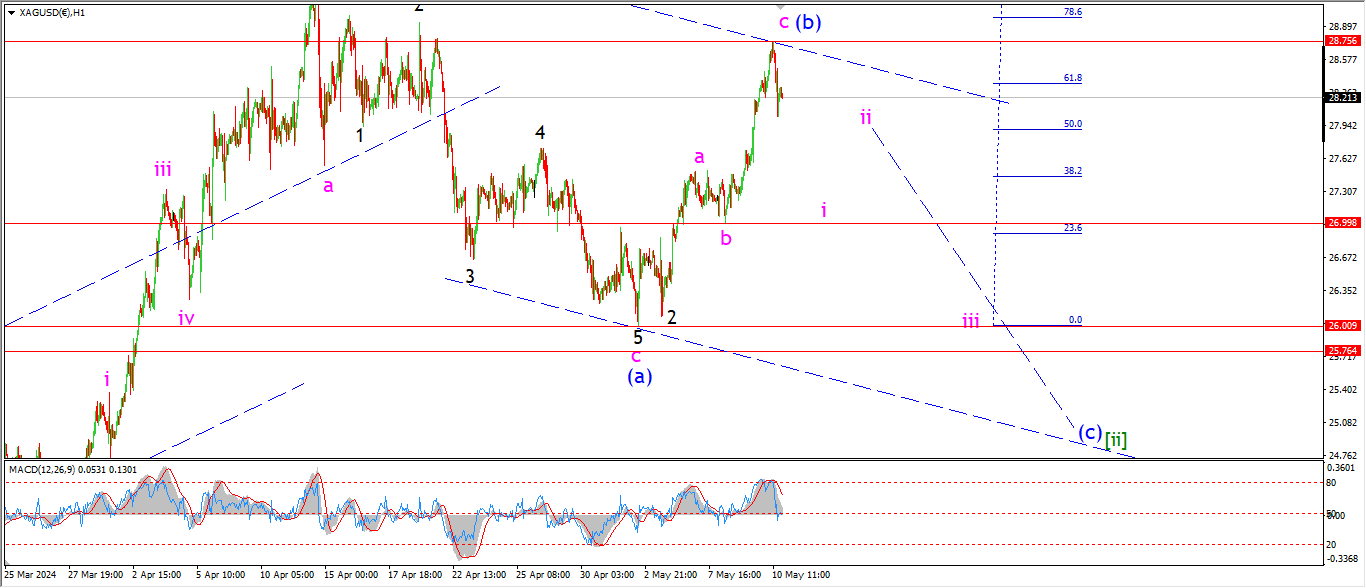Screen dimensions: 1366x588
Task: Select the black 3 wave label
Action: coord(470,276)
